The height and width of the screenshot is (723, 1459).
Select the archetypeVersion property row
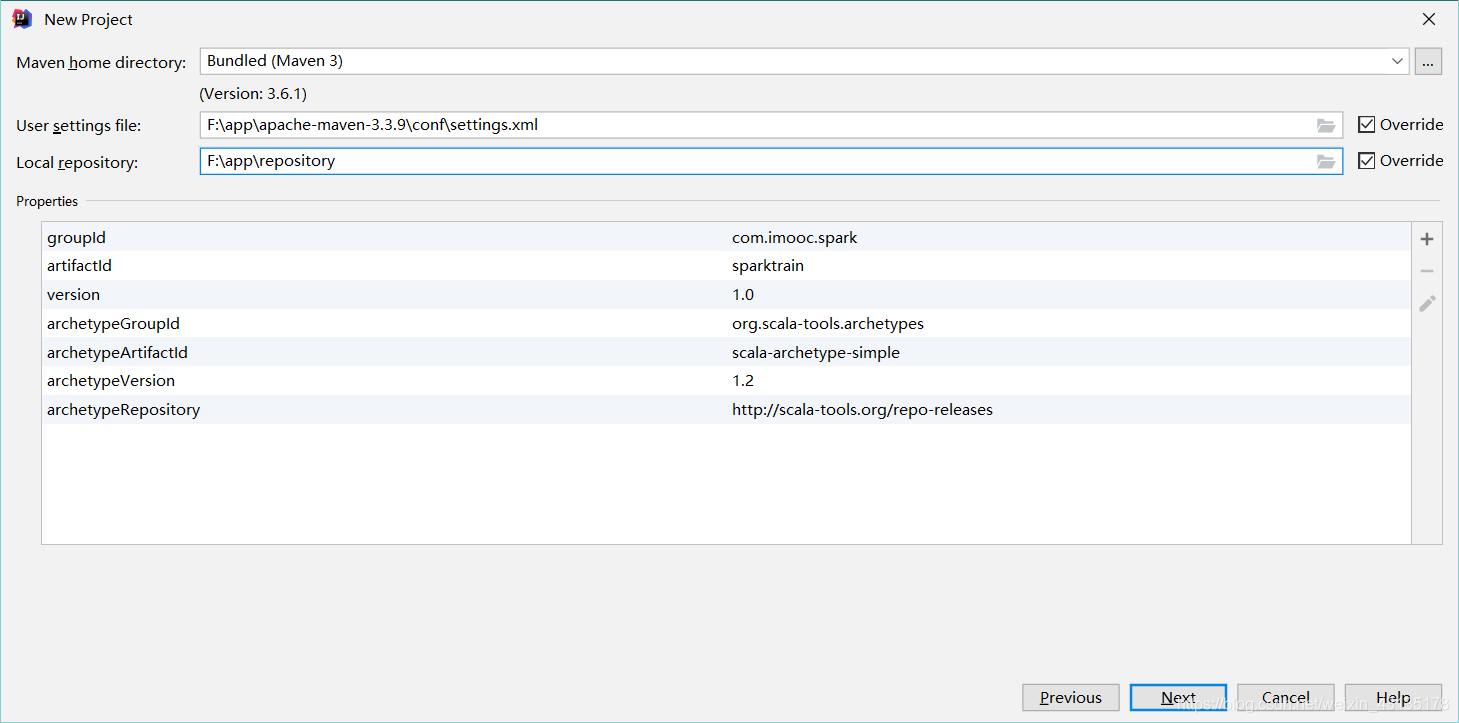[x=726, y=381]
